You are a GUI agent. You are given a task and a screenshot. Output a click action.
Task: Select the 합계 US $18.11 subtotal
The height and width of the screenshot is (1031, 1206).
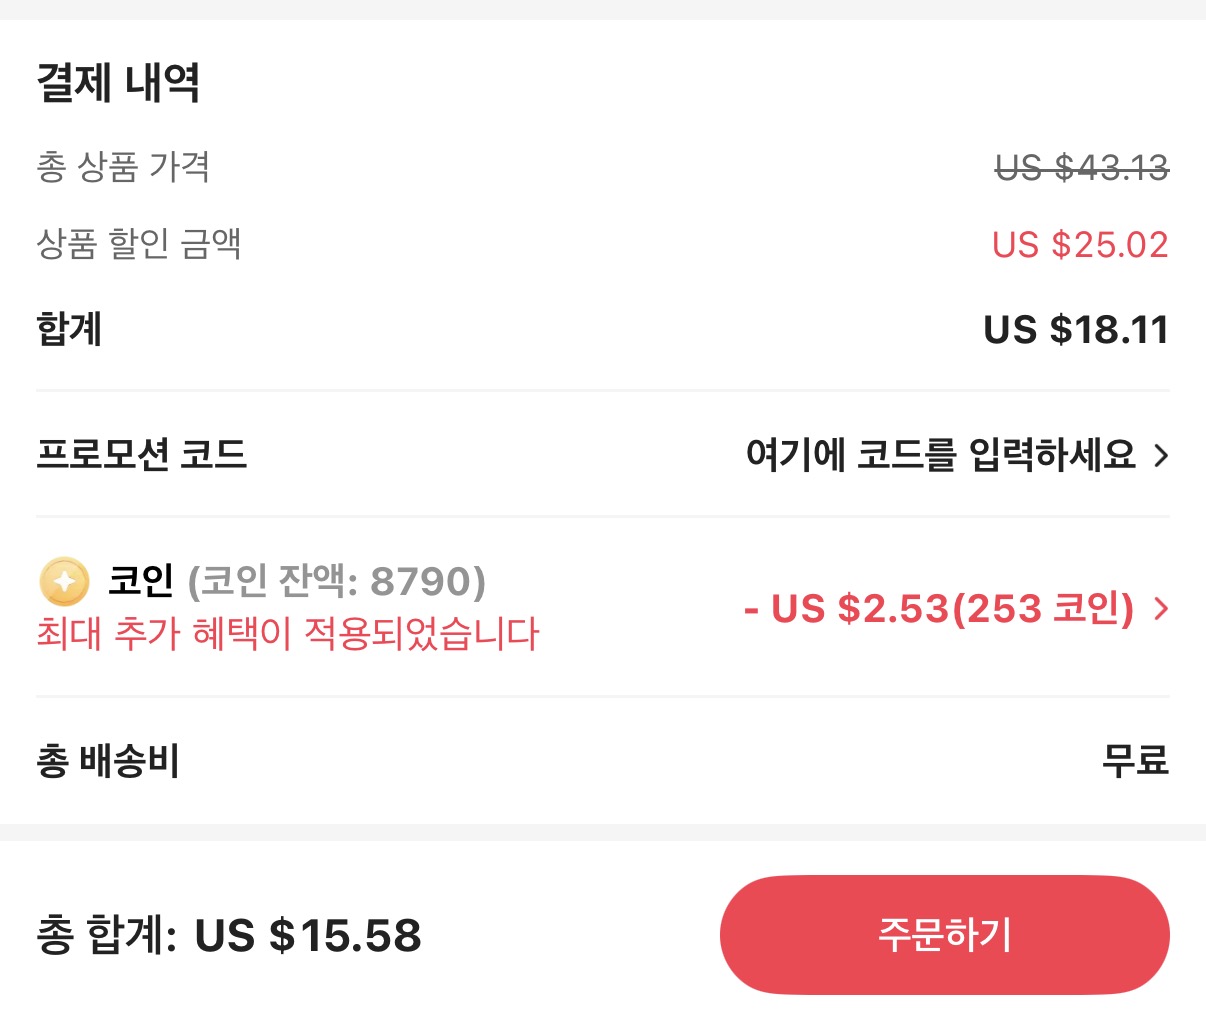tap(1083, 329)
